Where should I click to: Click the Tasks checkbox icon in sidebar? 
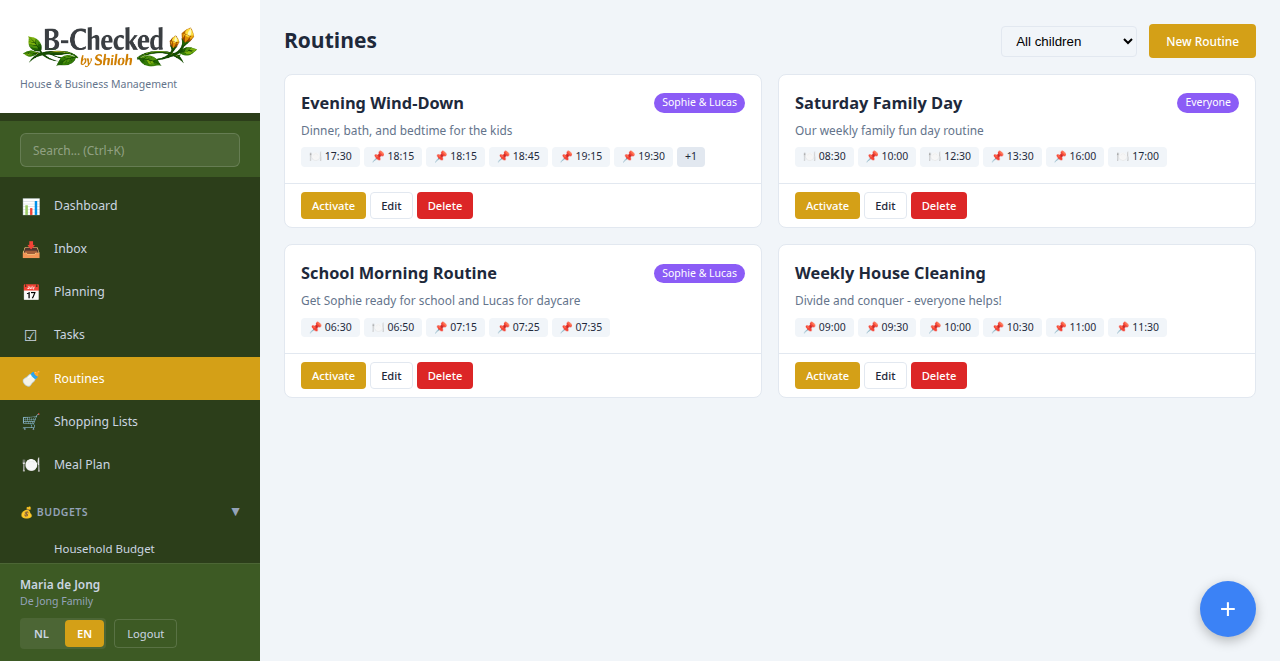click(28, 334)
